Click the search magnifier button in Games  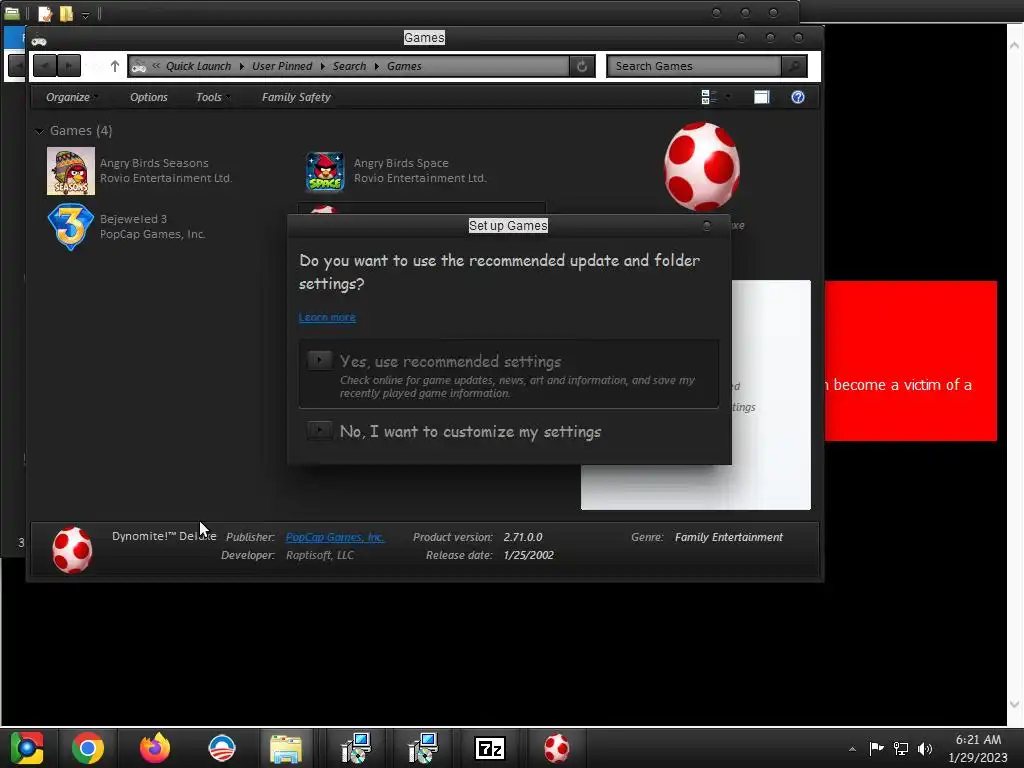point(794,66)
